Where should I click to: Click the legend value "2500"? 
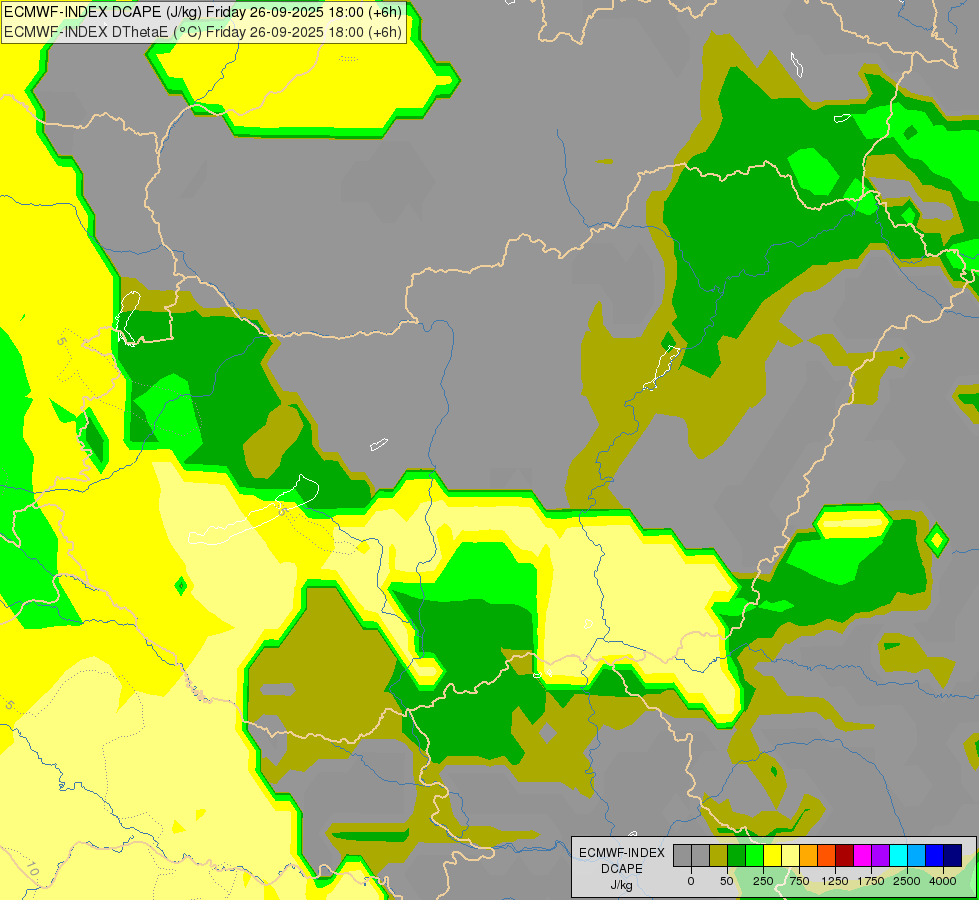(x=907, y=881)
